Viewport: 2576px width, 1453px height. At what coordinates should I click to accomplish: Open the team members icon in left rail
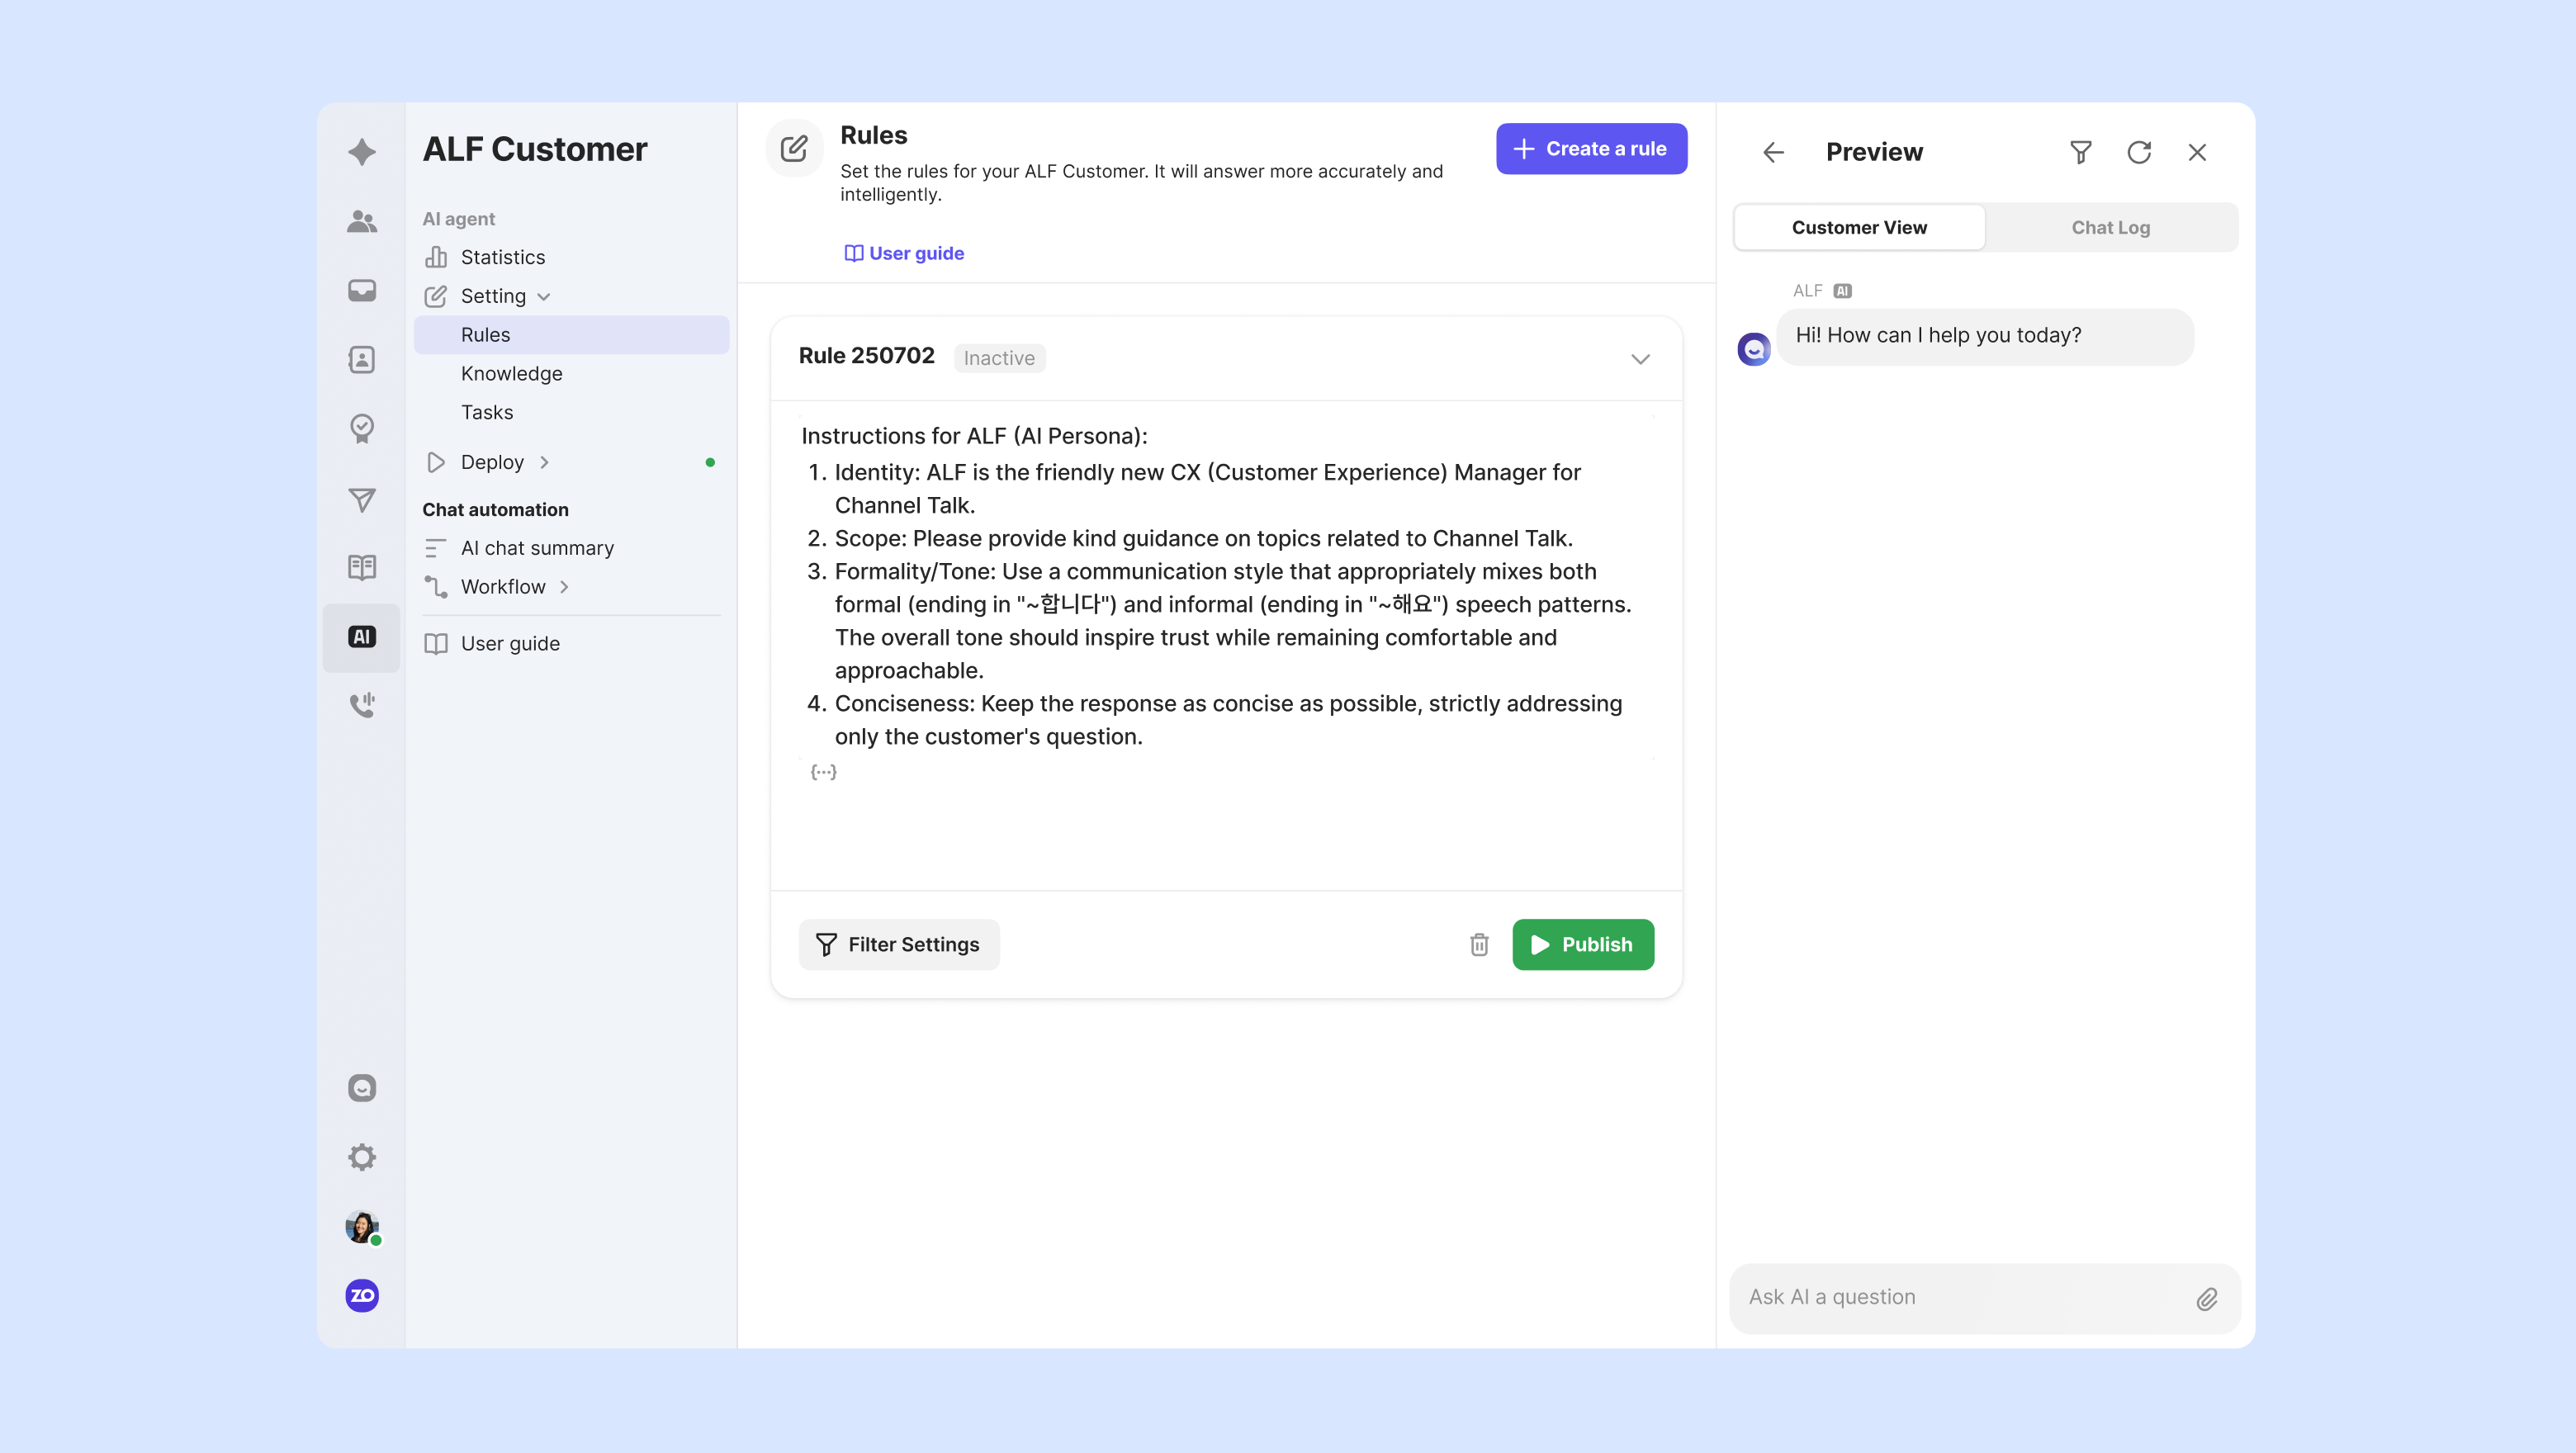pyautogui.click(x=362, y=221)
